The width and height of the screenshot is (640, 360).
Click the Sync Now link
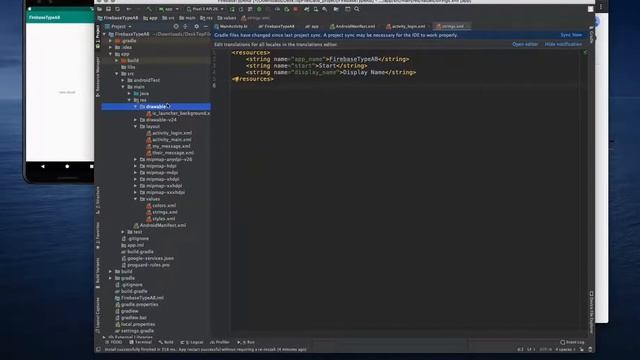tap(571, 35)
